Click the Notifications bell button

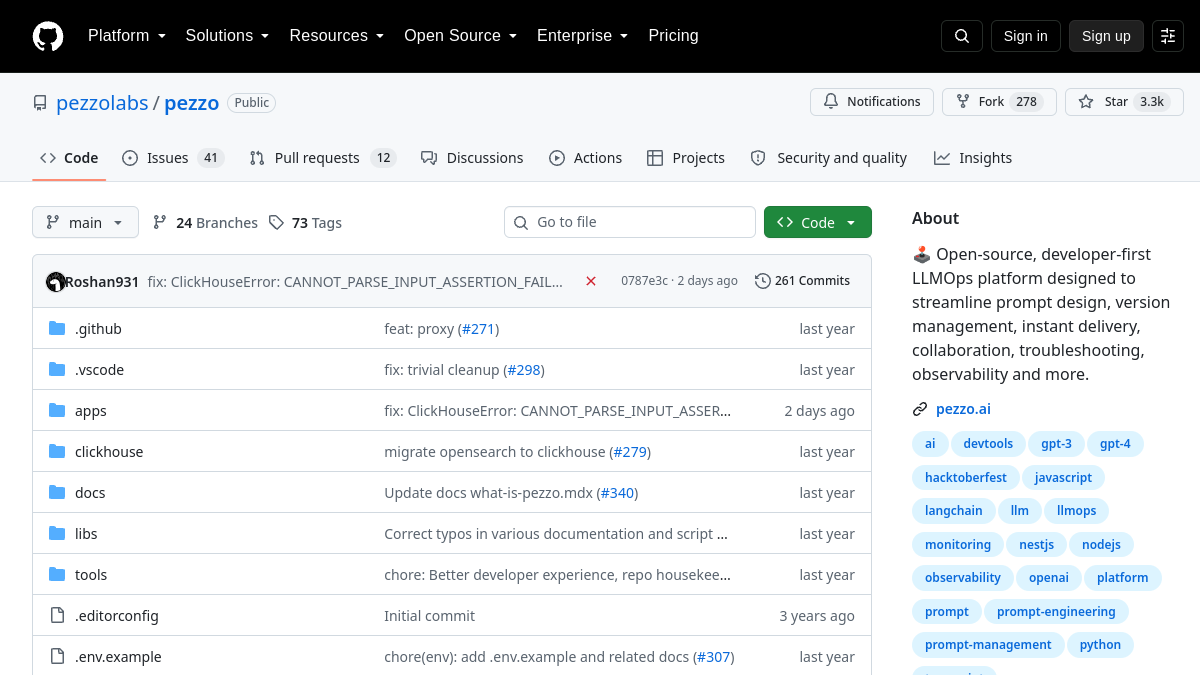tap(872, 102)
